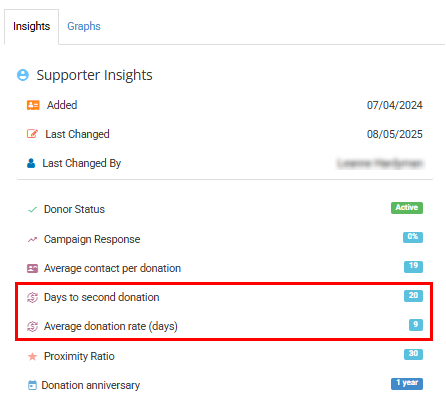Click the Supporter Insights person icon
Image resolution: width=446 pixels, height=404 pixels.
[23, 75]
